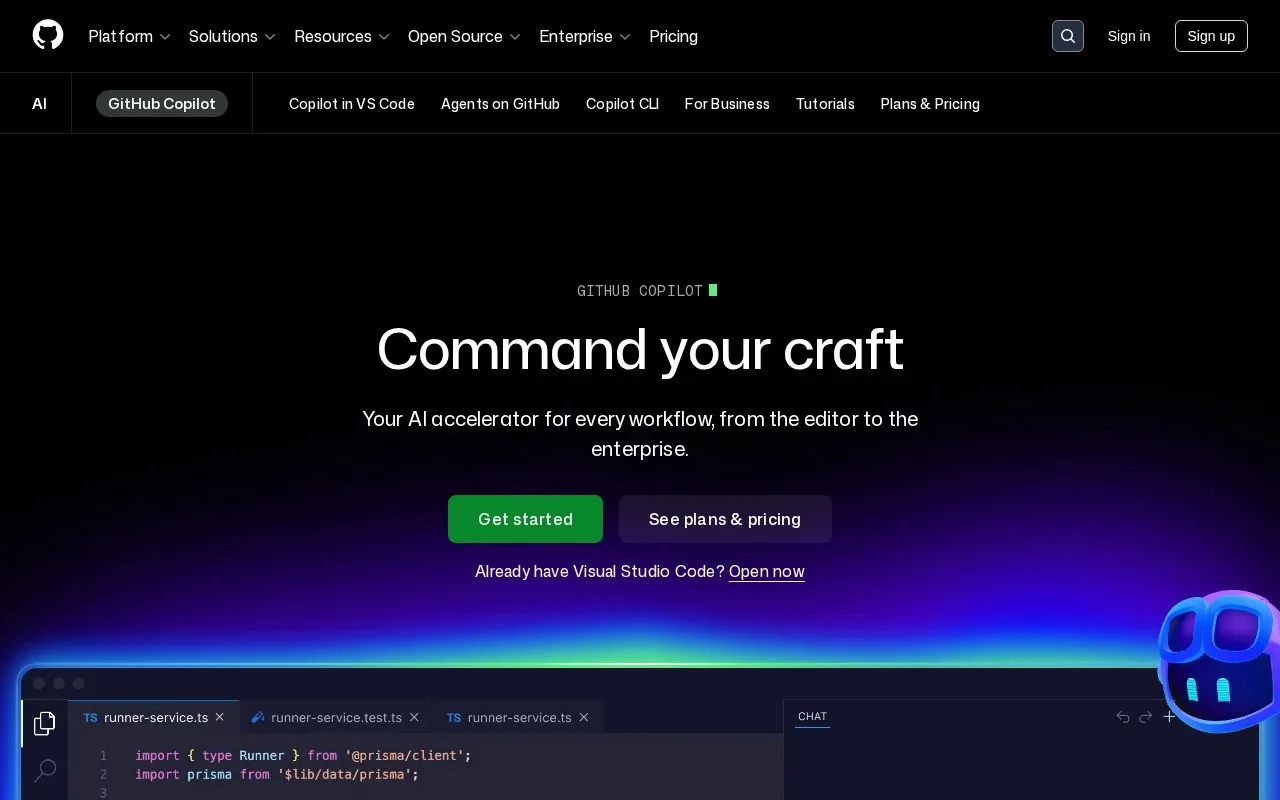Go to the GitHub homepage logo

click(x=48, y=36)
